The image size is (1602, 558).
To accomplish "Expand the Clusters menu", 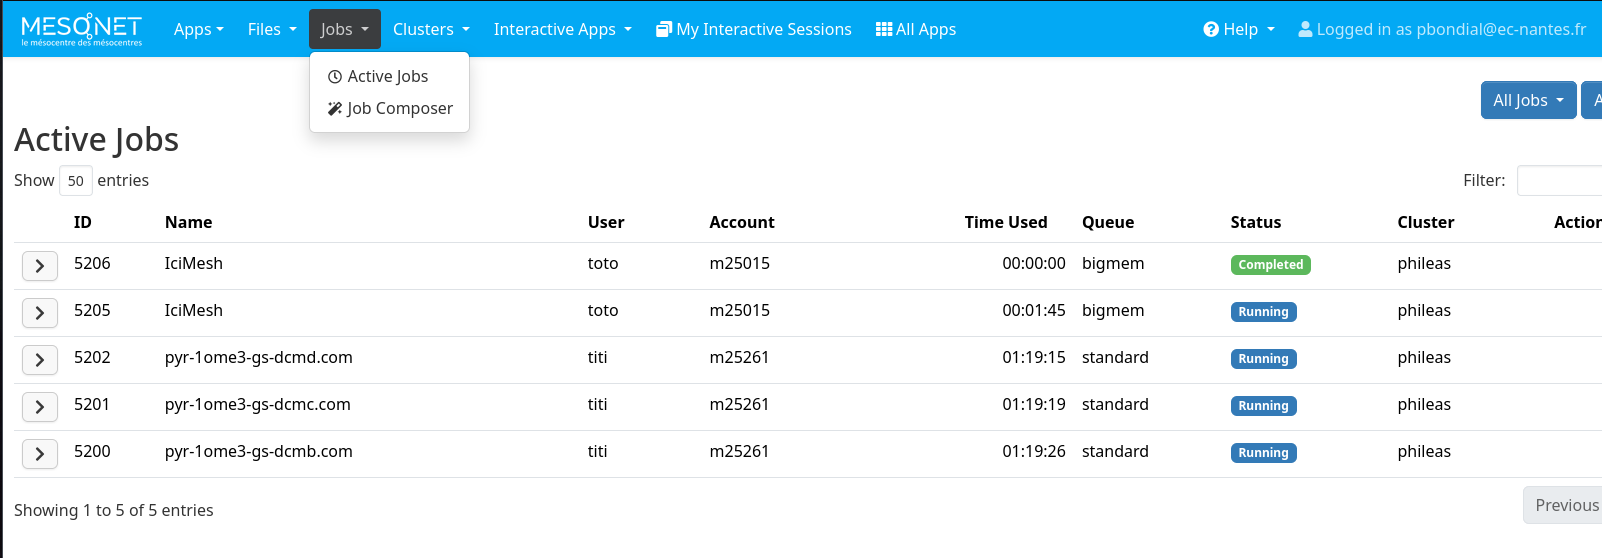I will 431,29.
